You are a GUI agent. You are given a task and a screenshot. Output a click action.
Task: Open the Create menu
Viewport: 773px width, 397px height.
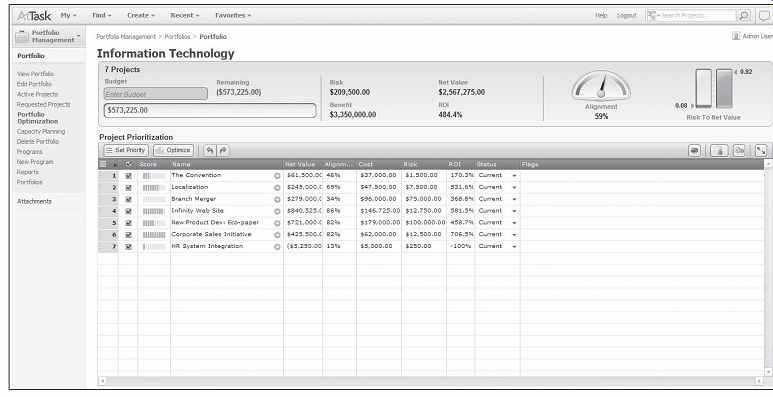click(x=141, y=16)
